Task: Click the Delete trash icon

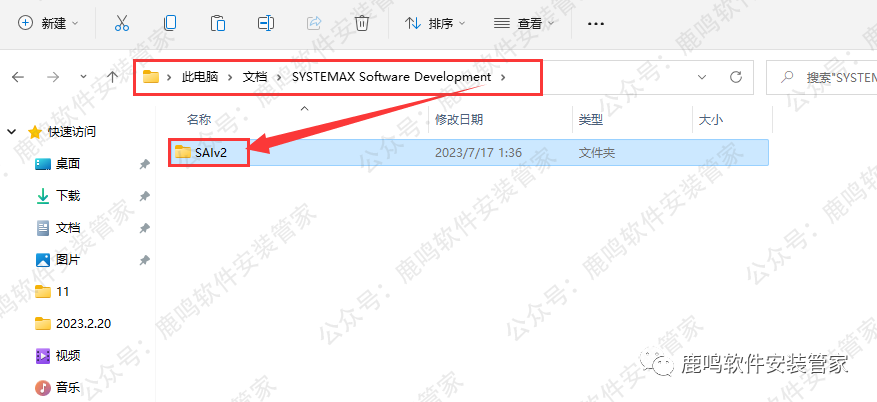Action: (x=362, y=23)
